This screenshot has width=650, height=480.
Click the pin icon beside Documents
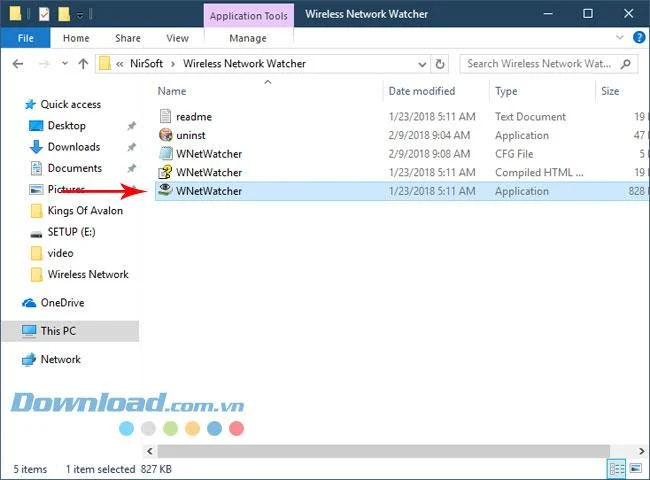[131, 168]
